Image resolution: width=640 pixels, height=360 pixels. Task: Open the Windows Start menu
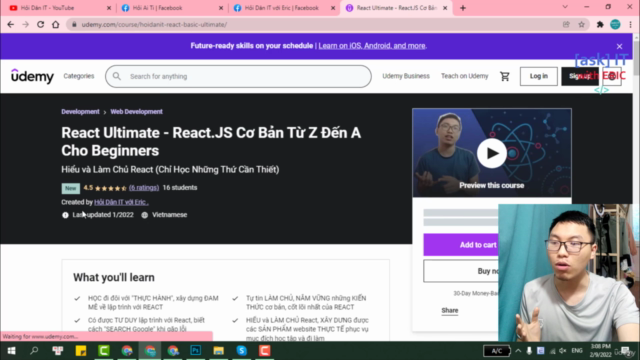11,351
